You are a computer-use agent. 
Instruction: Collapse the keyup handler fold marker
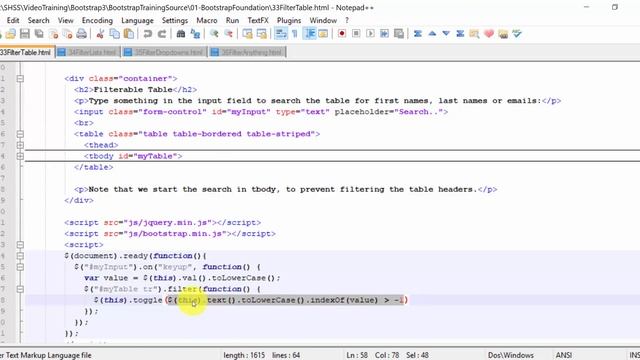pos(20,267)
